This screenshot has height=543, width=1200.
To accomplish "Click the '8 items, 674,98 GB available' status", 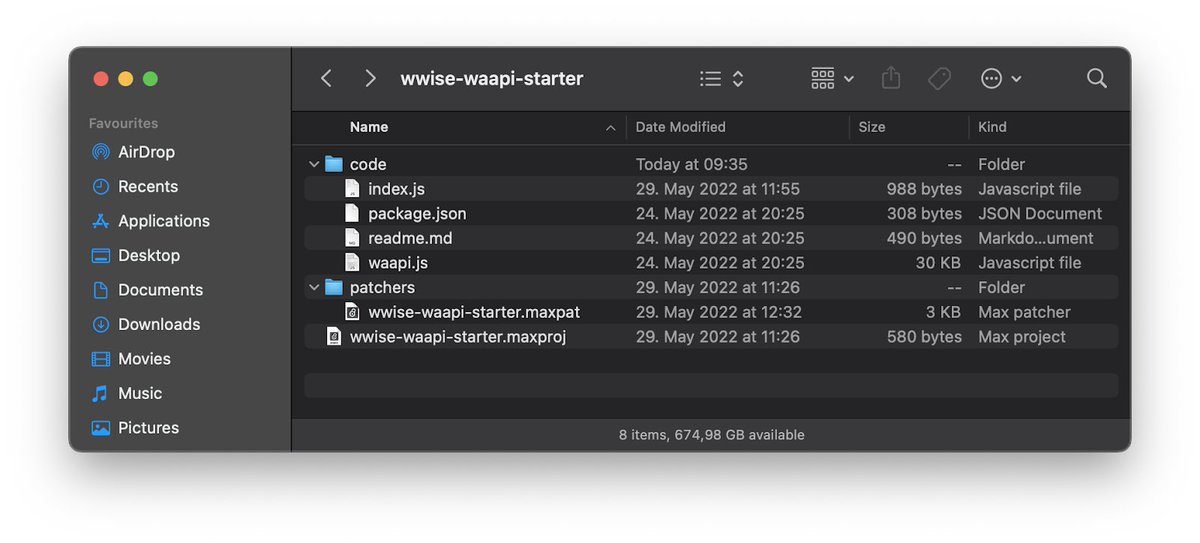I will click(711, 435).
